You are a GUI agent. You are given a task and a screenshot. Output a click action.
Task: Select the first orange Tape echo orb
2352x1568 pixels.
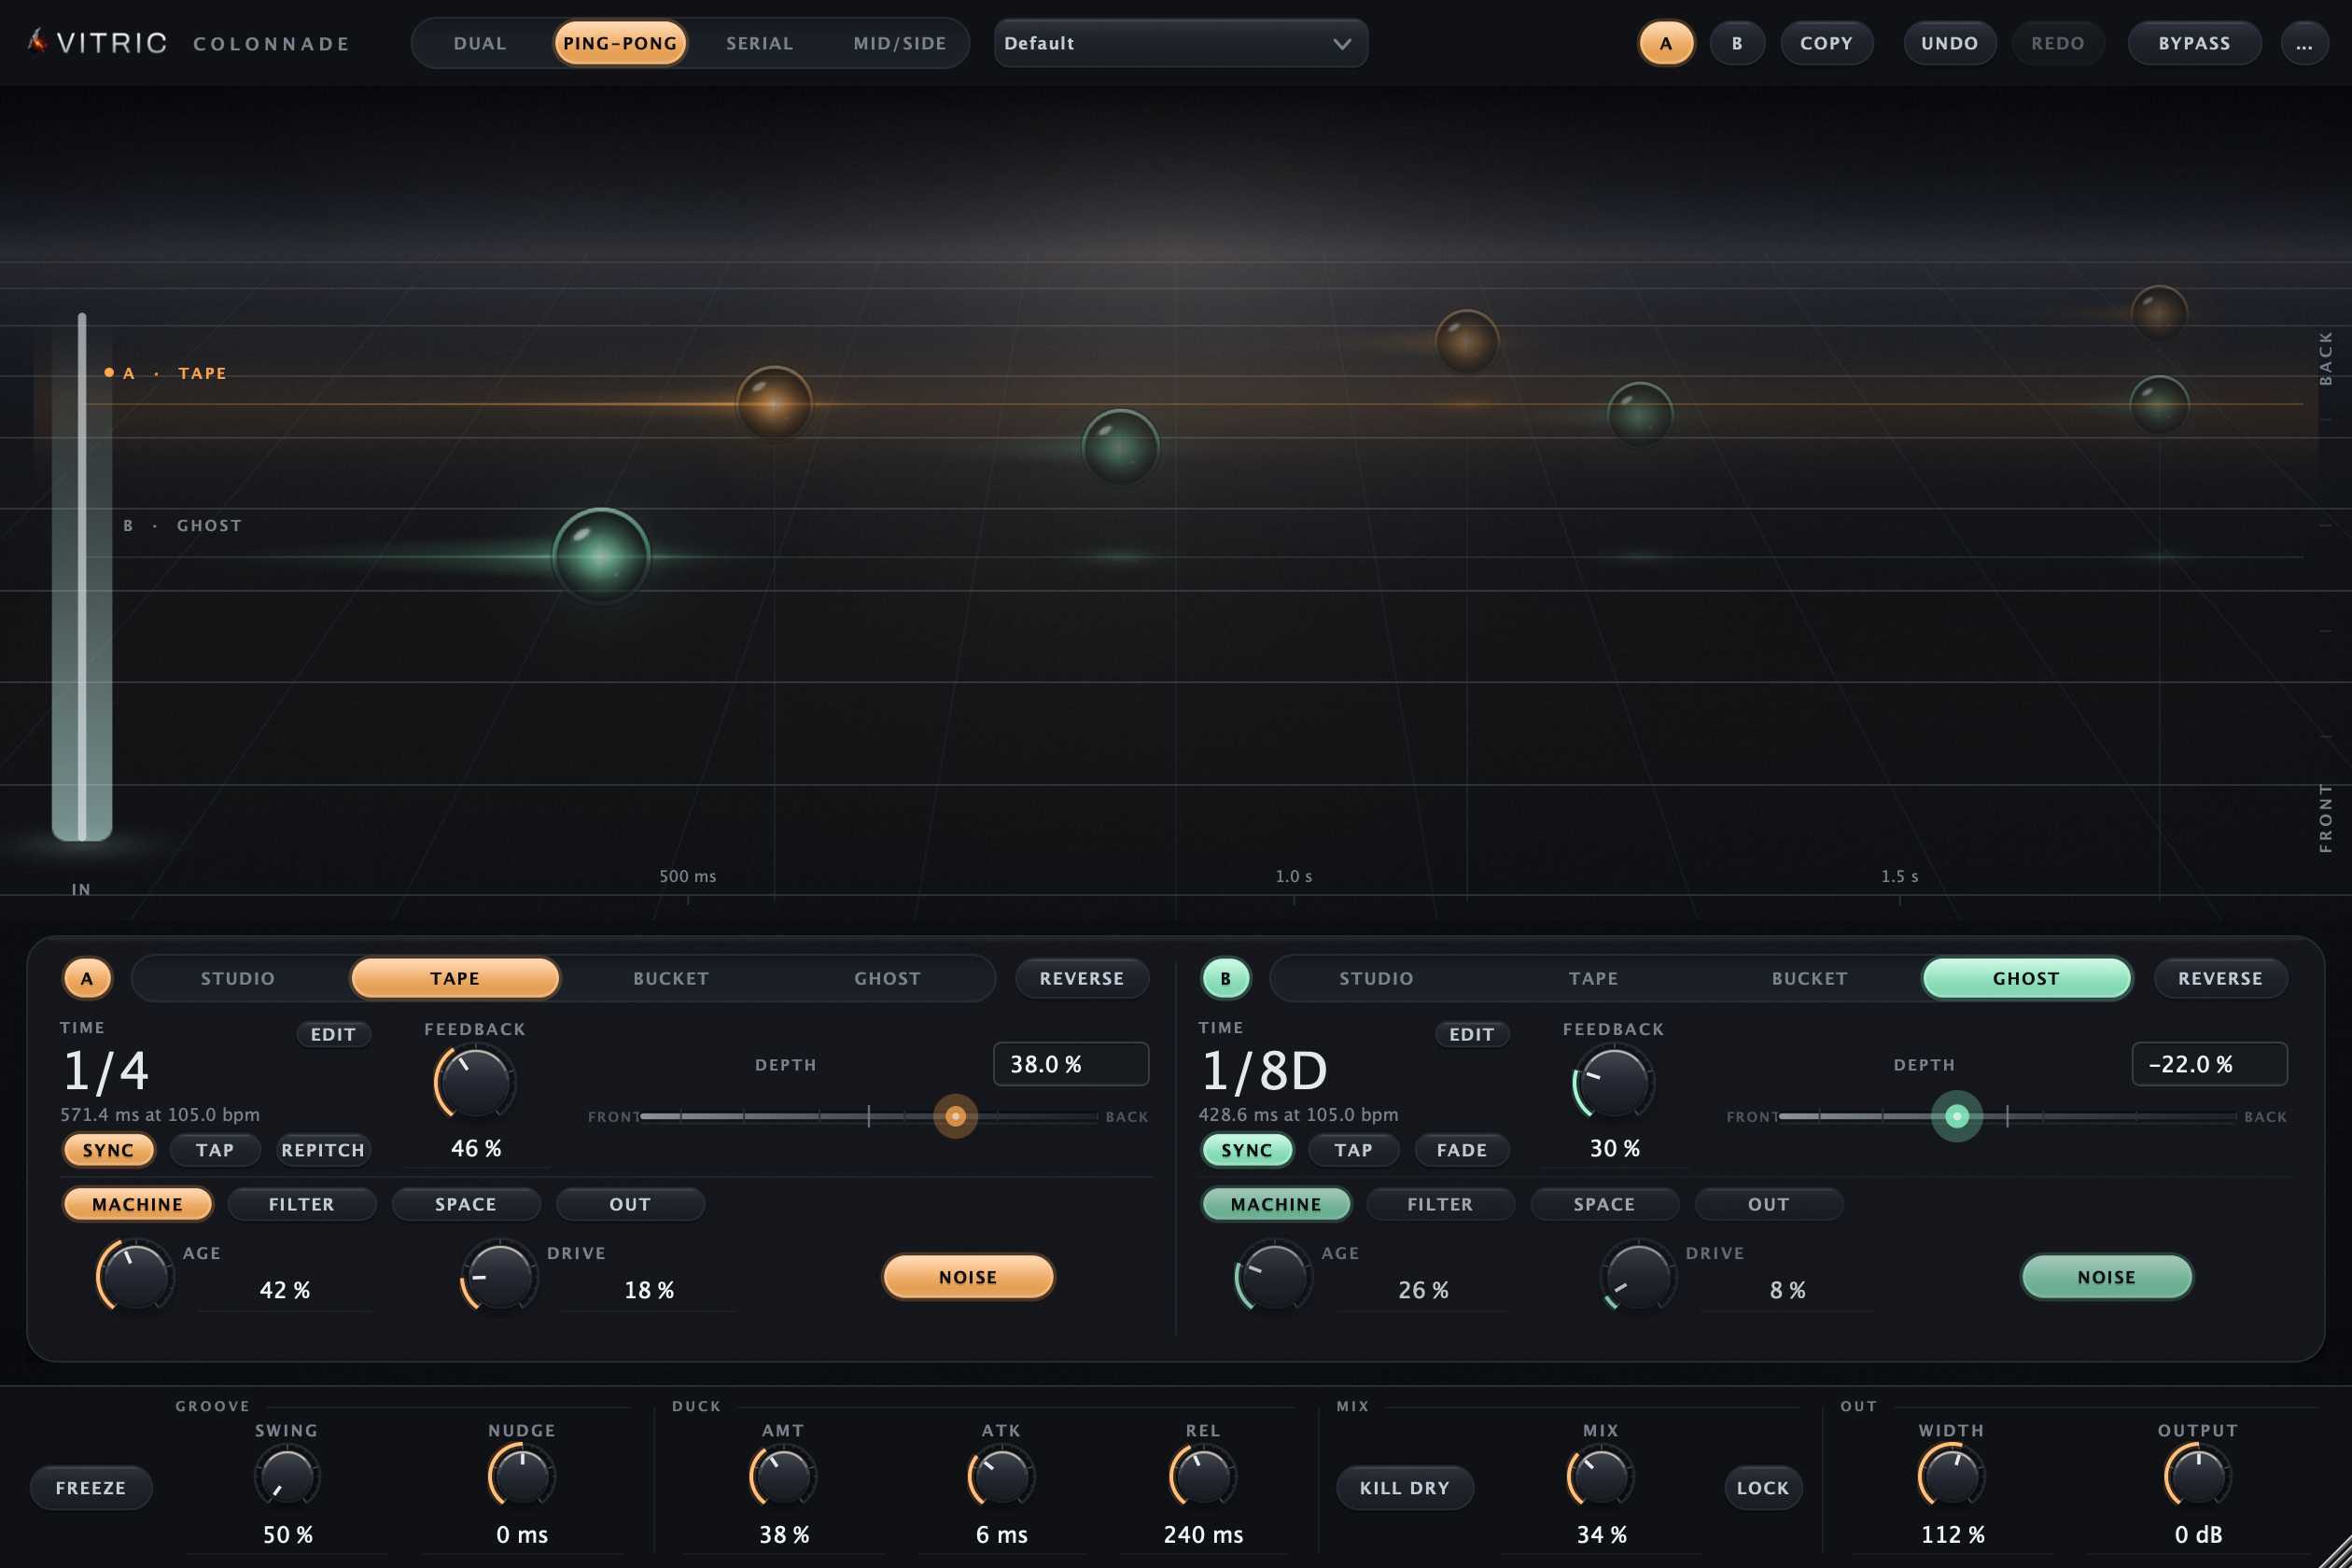774,403
